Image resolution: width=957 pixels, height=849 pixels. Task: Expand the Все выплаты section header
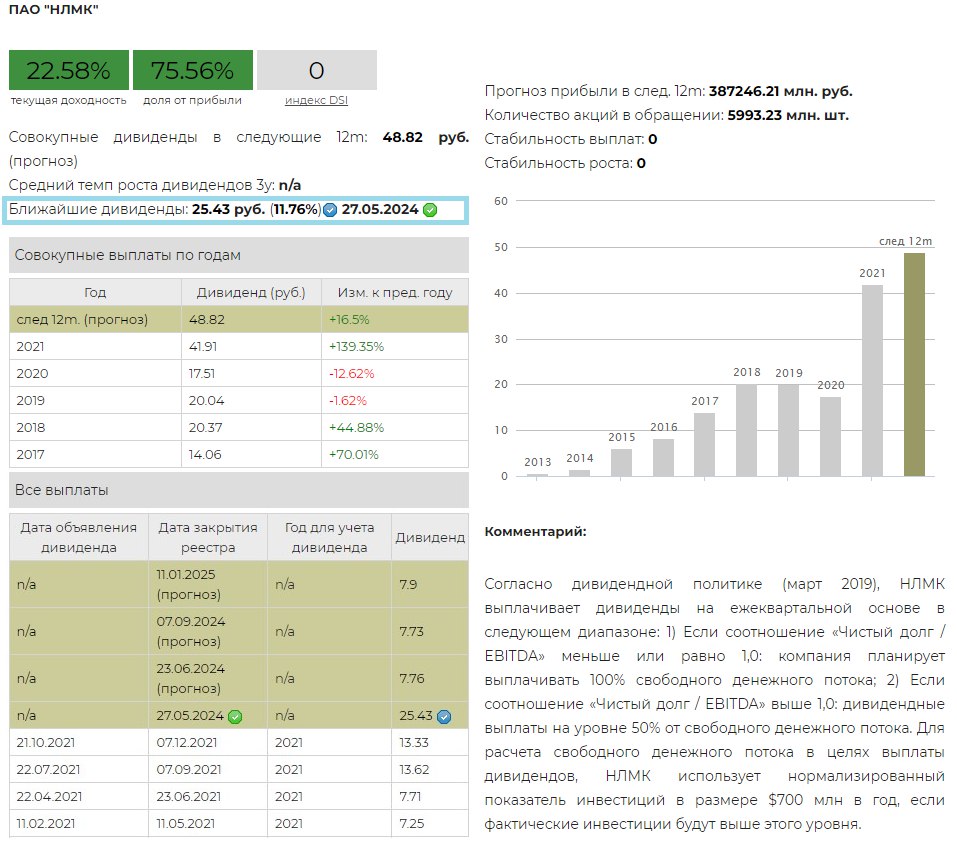click(238, 490)
